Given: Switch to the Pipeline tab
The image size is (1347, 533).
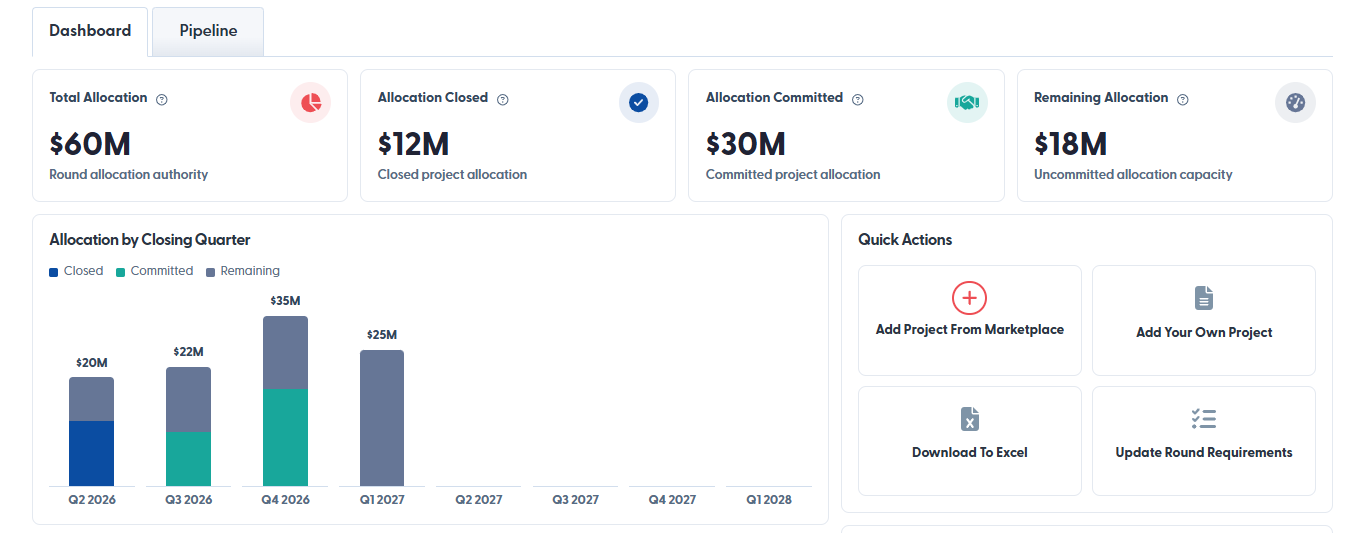Looking at the screenshot, I should click(208, 31).
